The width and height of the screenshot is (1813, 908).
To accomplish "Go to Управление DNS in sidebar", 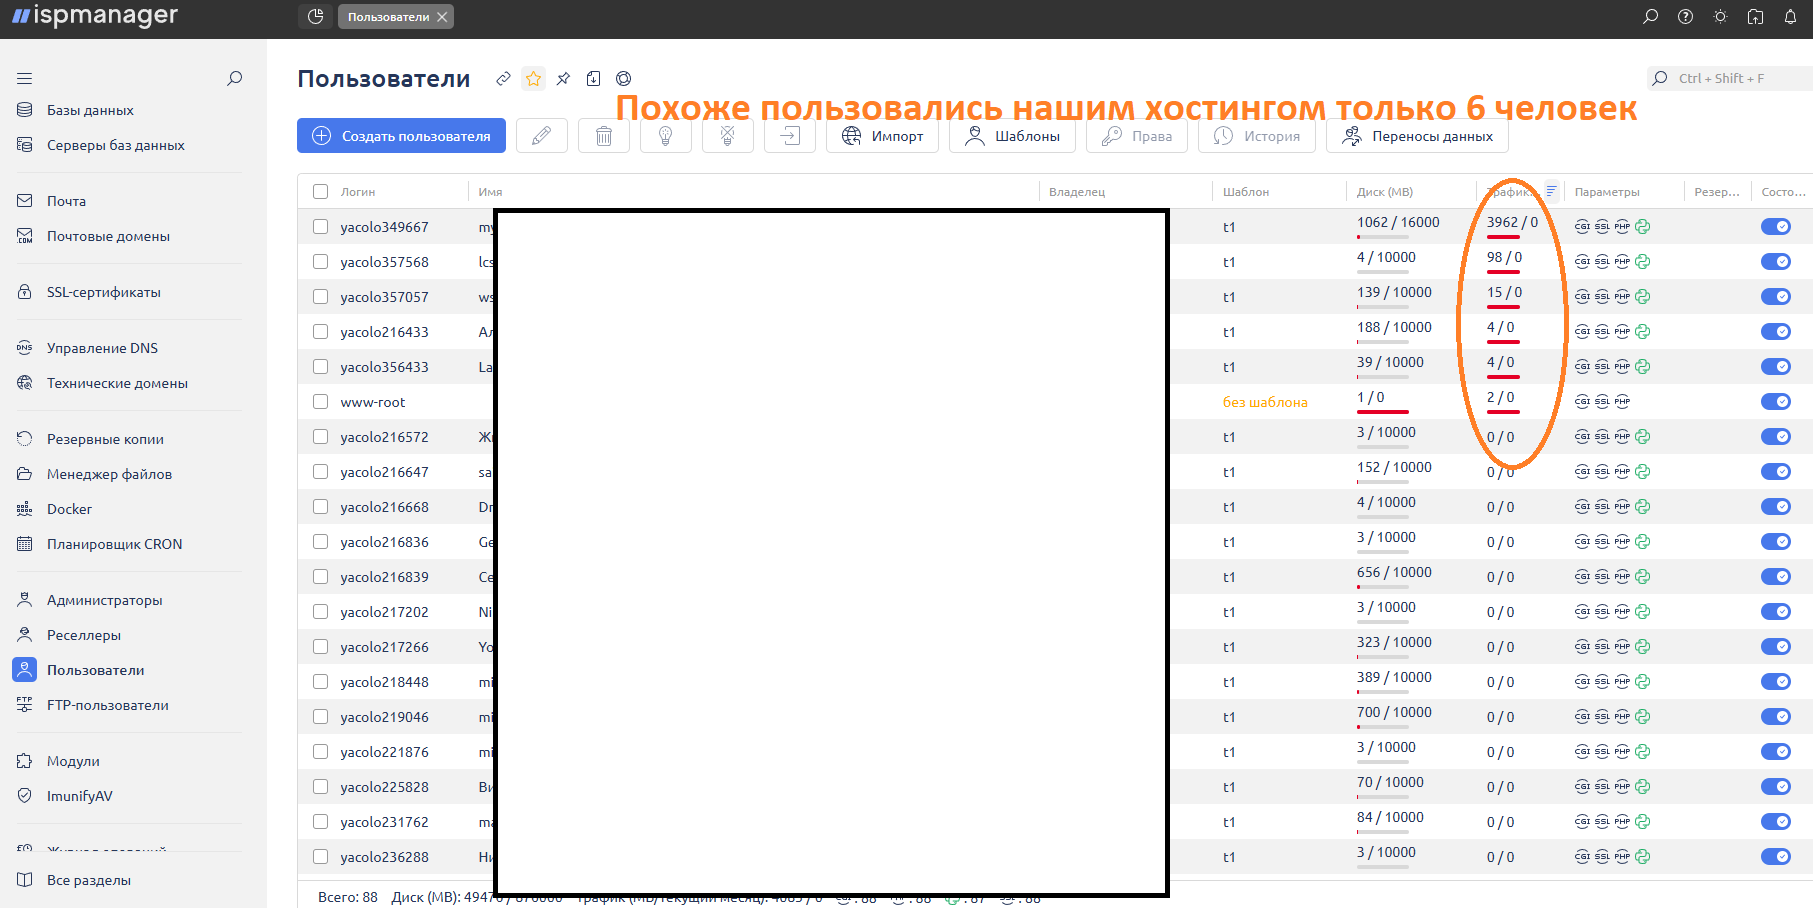I will 102,348.
